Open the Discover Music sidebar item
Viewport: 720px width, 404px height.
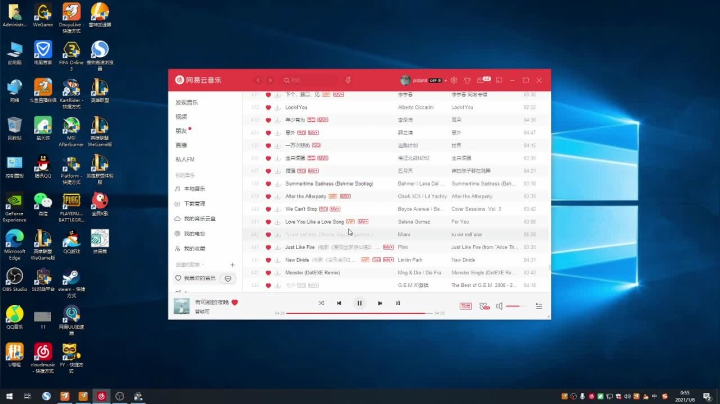pos(186,102)
